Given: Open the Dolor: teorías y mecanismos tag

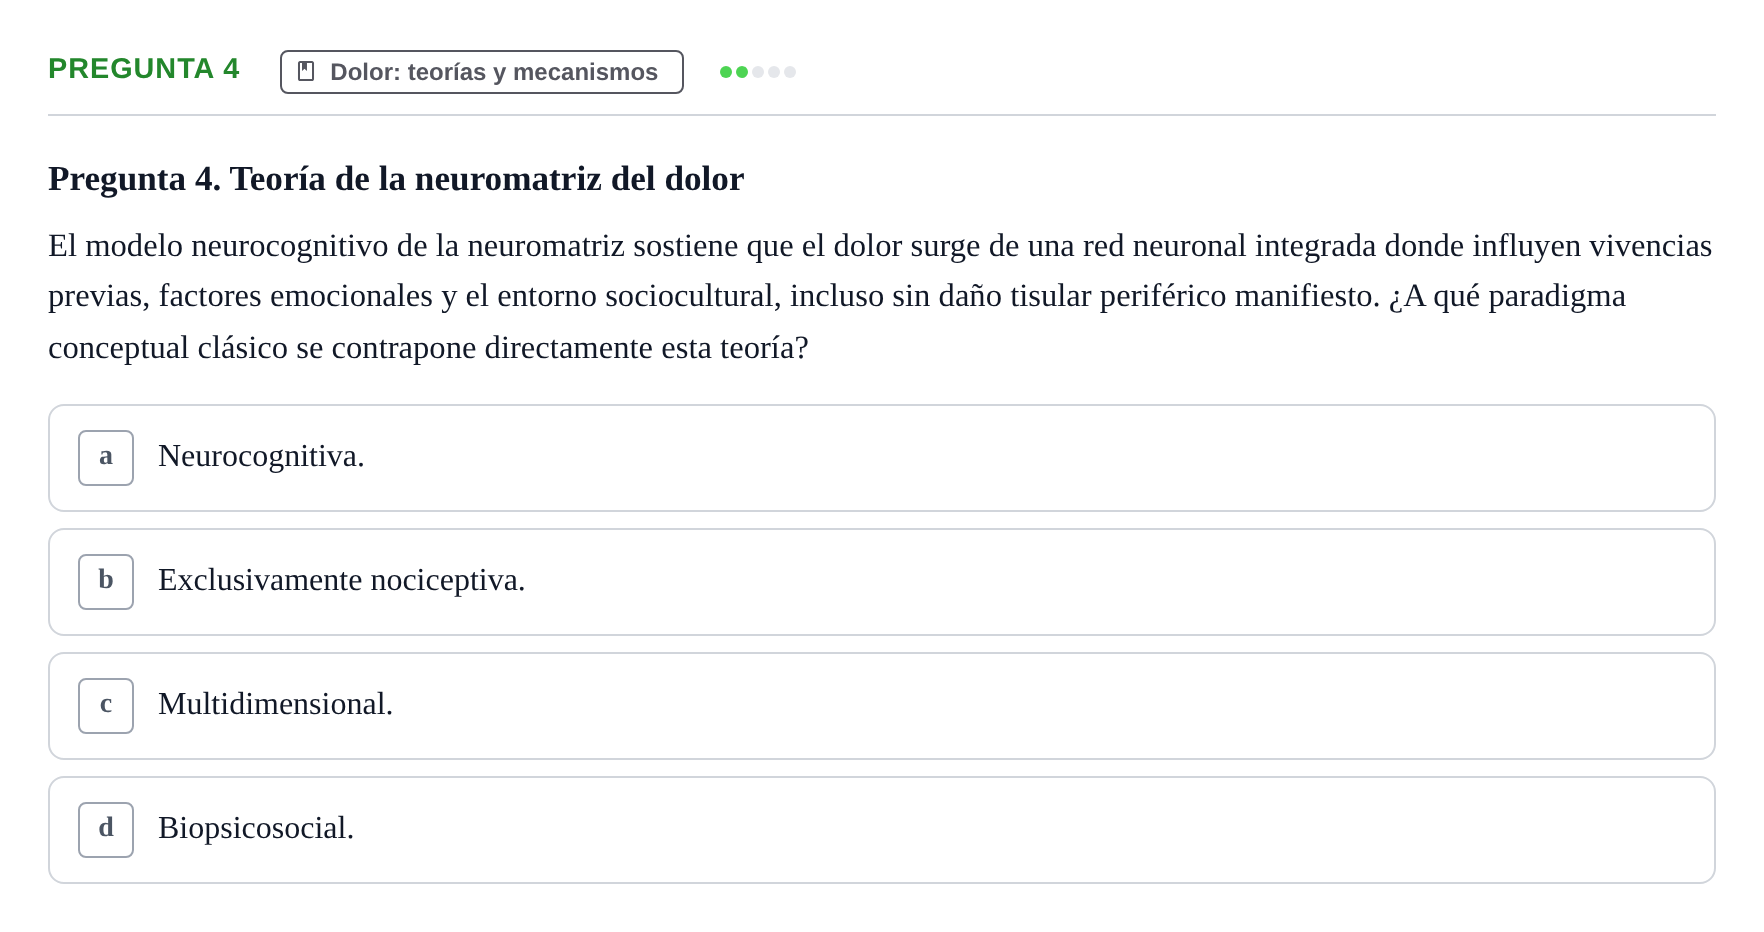Looking at the screenshot, I should (482, 72).
